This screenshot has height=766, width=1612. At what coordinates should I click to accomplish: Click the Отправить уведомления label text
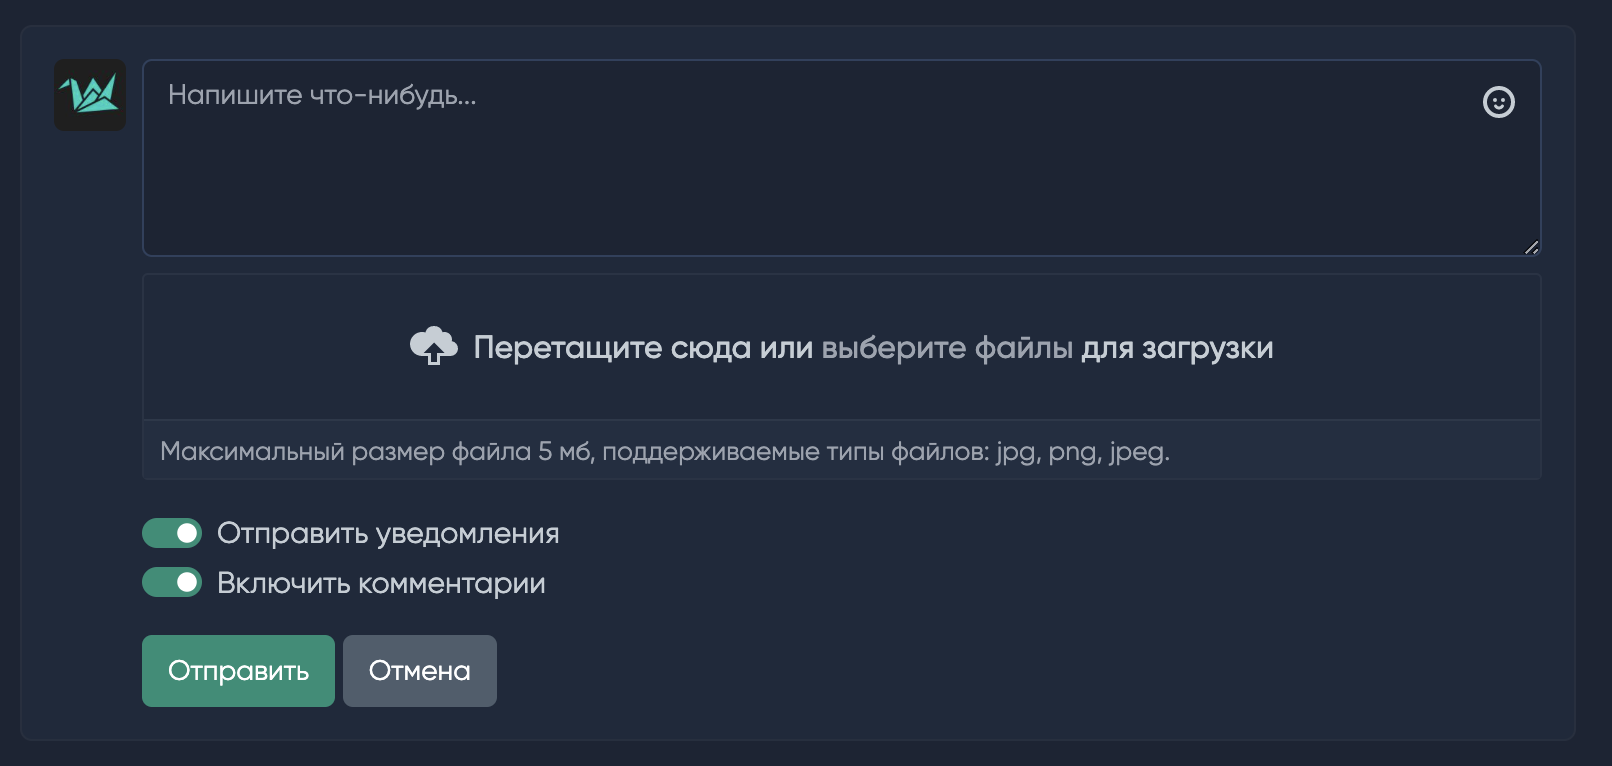pyautogui.click(x=388, y=533)
